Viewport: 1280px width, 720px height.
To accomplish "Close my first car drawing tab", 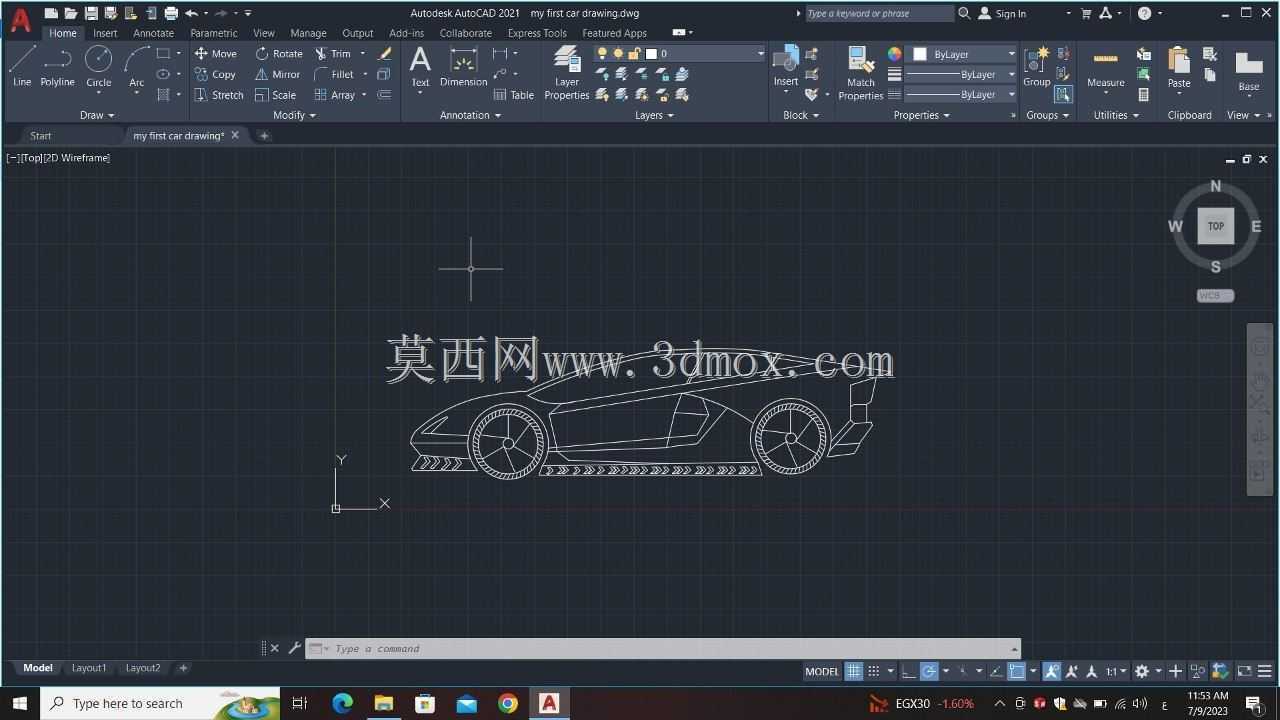I will coord(235,135).
